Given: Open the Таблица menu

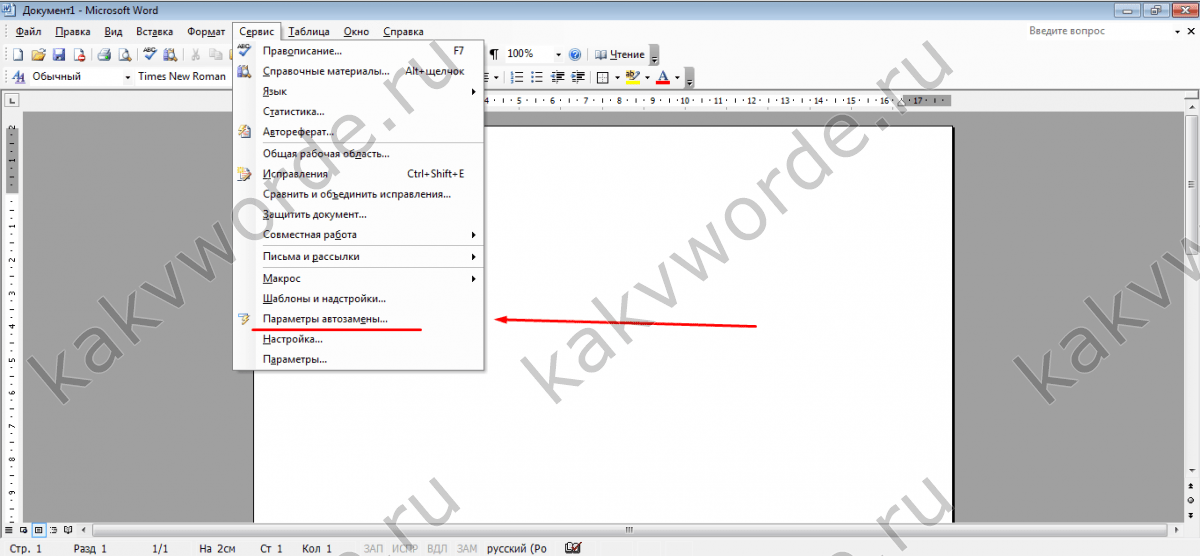Looking at the screenshot, I should (x=308, y=32).
